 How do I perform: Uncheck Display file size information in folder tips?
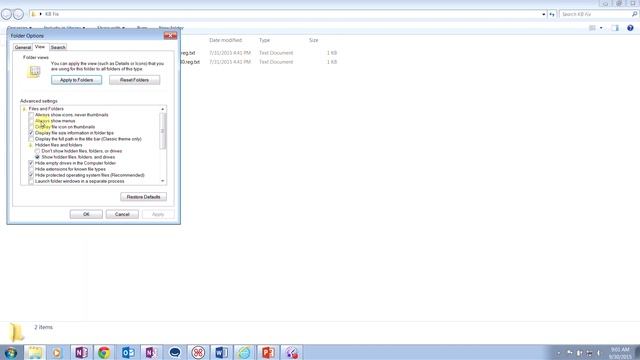coord(31,133)
